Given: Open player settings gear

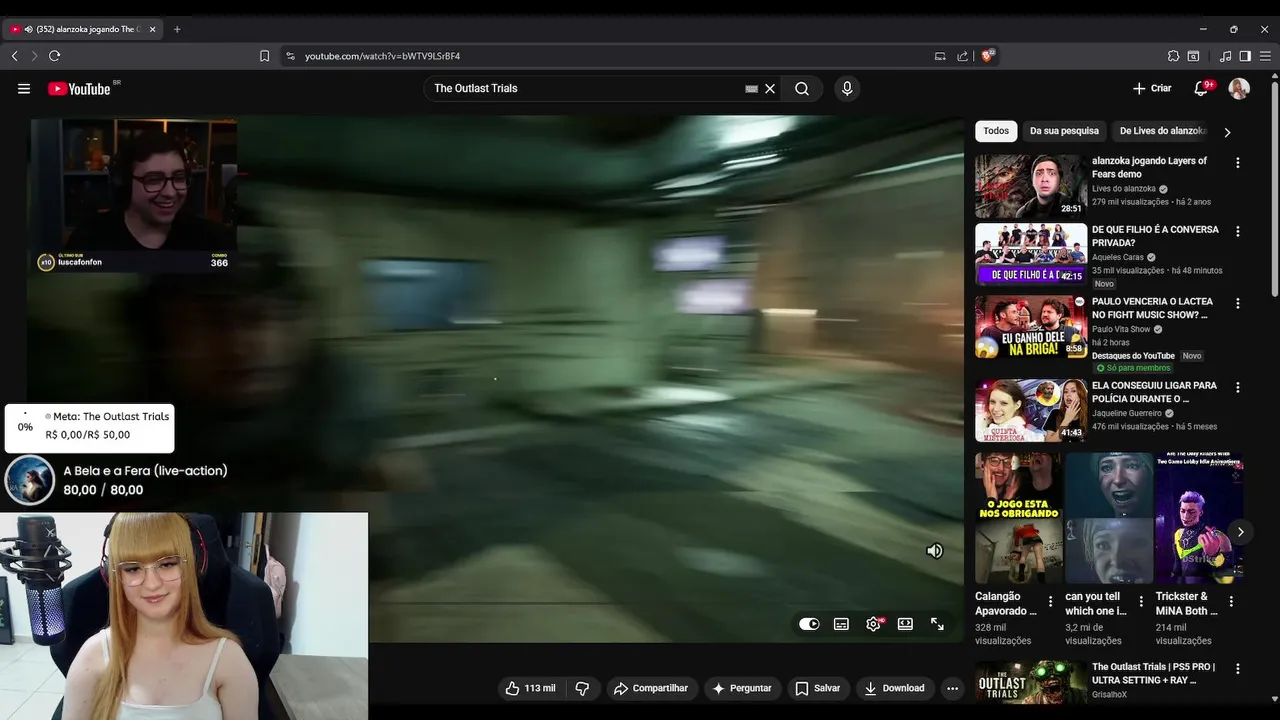Looking at the screenshot, I should (873, 624).
